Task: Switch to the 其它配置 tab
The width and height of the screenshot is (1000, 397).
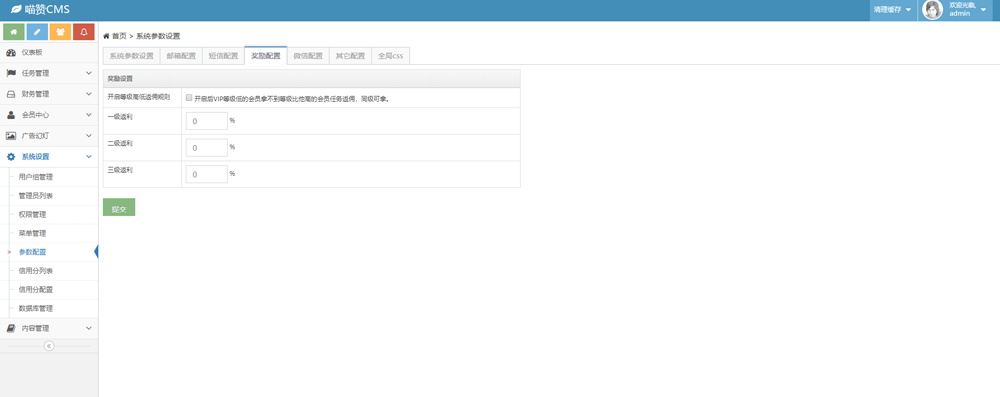Action: (x=350, y=56)
